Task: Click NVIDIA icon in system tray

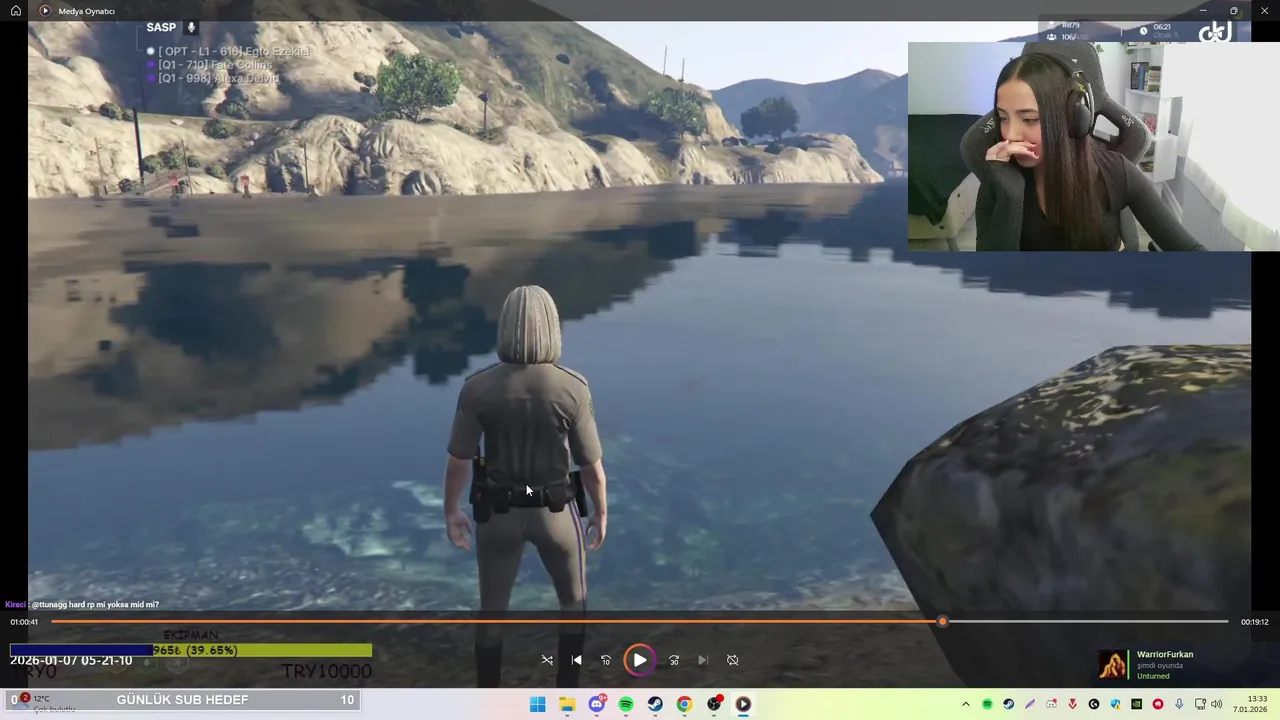Action: coord(1137,704)
